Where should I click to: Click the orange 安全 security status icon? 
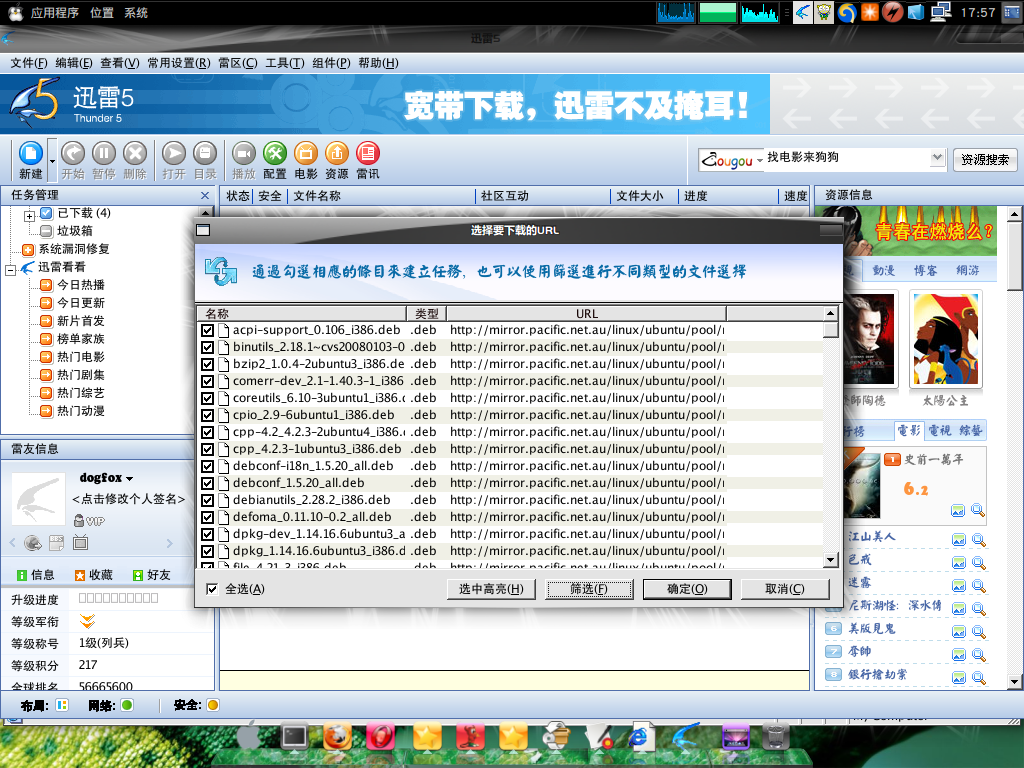213,705
